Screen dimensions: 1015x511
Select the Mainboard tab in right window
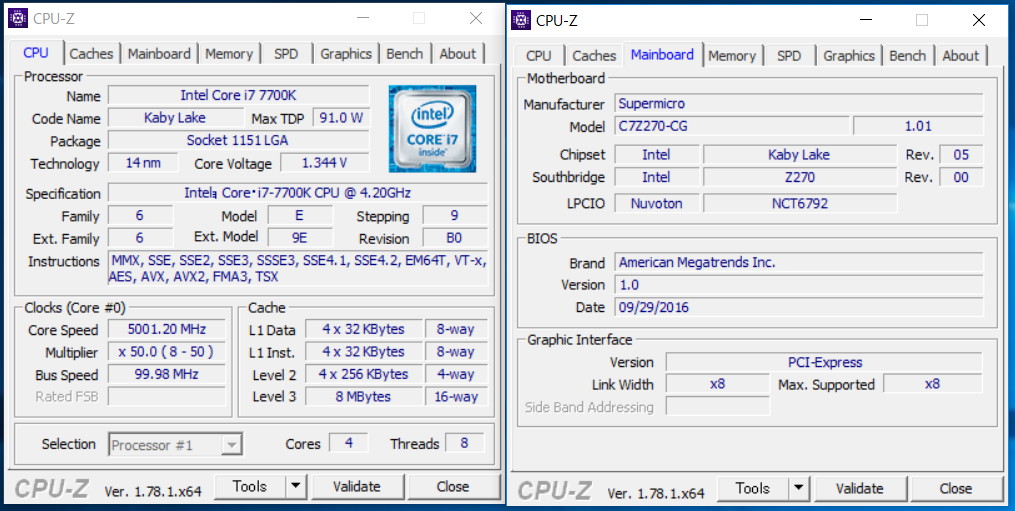pos(662,54)
